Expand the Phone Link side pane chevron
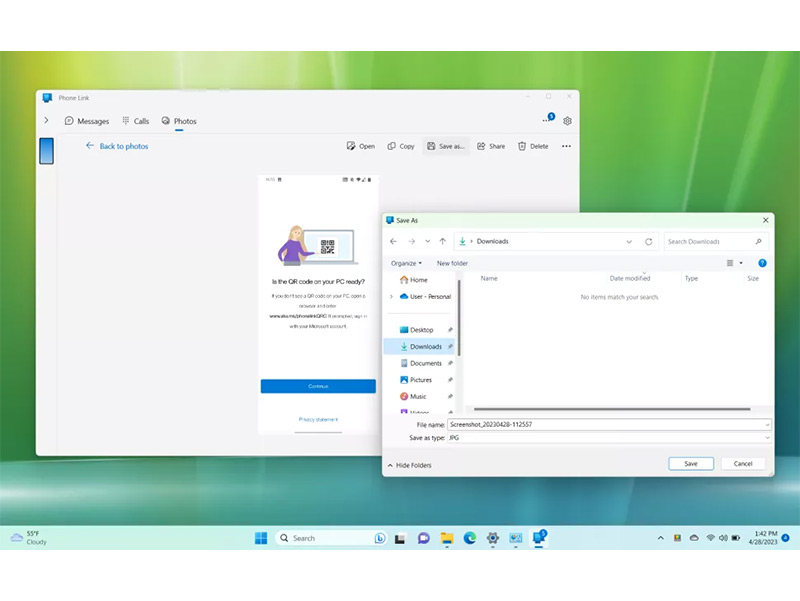800x601 pixels. (x=46, y=120)
